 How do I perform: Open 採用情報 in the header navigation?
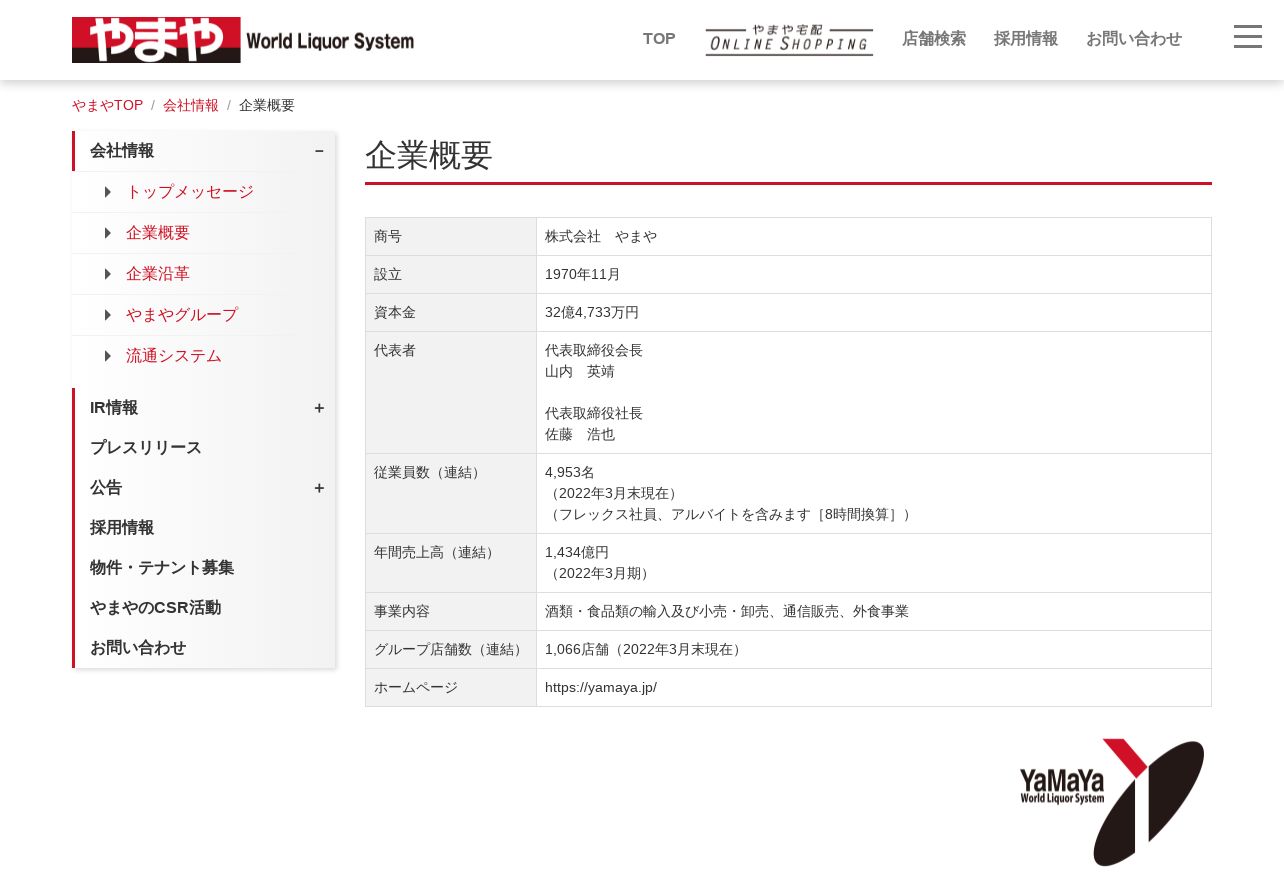1026,39
